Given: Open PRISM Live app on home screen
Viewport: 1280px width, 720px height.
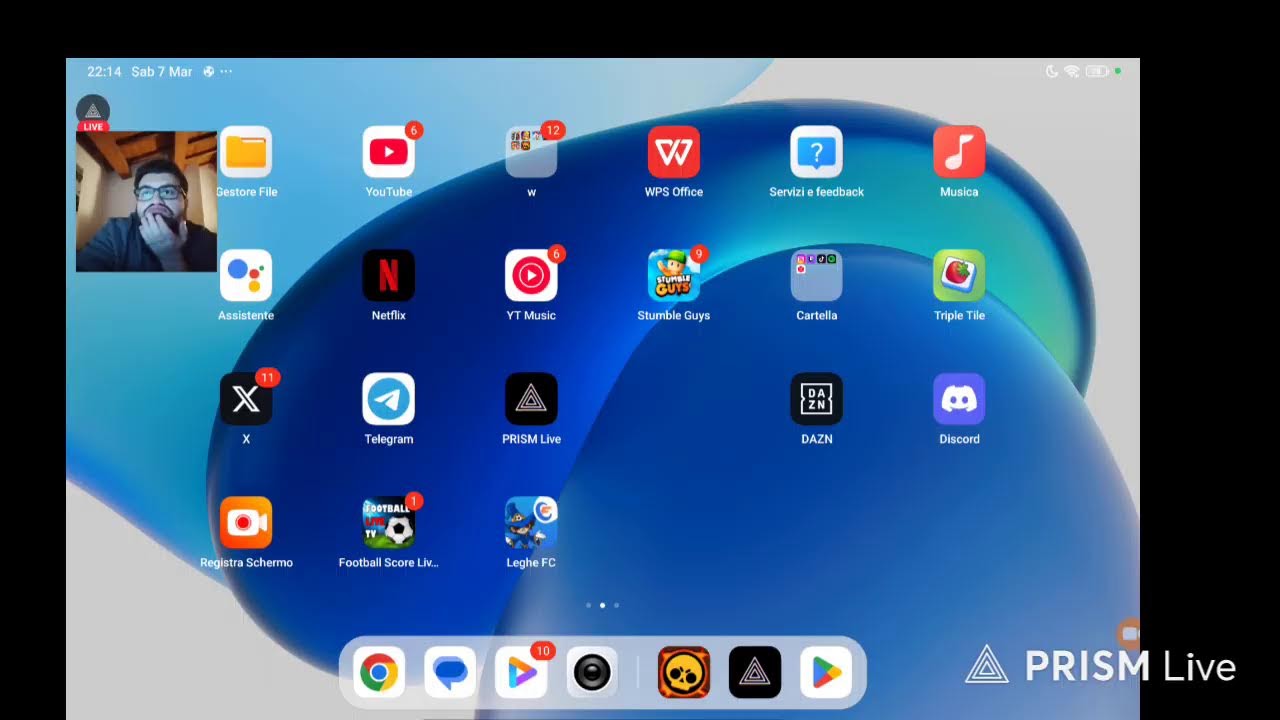Looking at the screenshot, I should pos(531,399).
